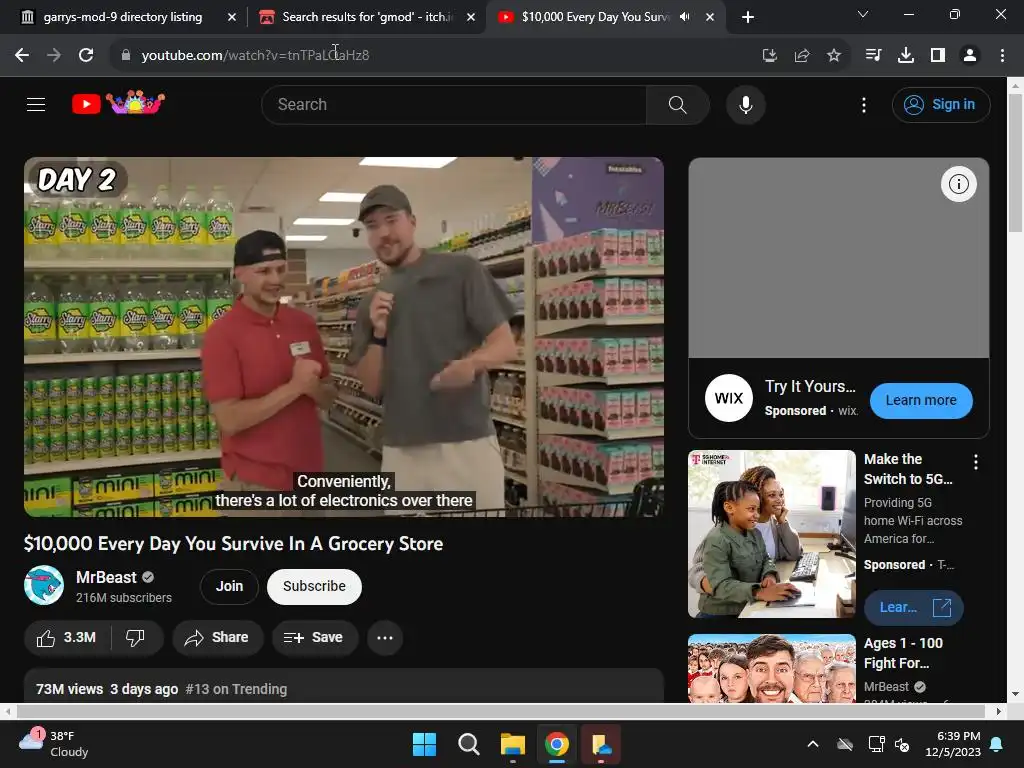The width and height of the screenshot is (1024, 768).
Task: View site info via lock icon
Action: 125,55
